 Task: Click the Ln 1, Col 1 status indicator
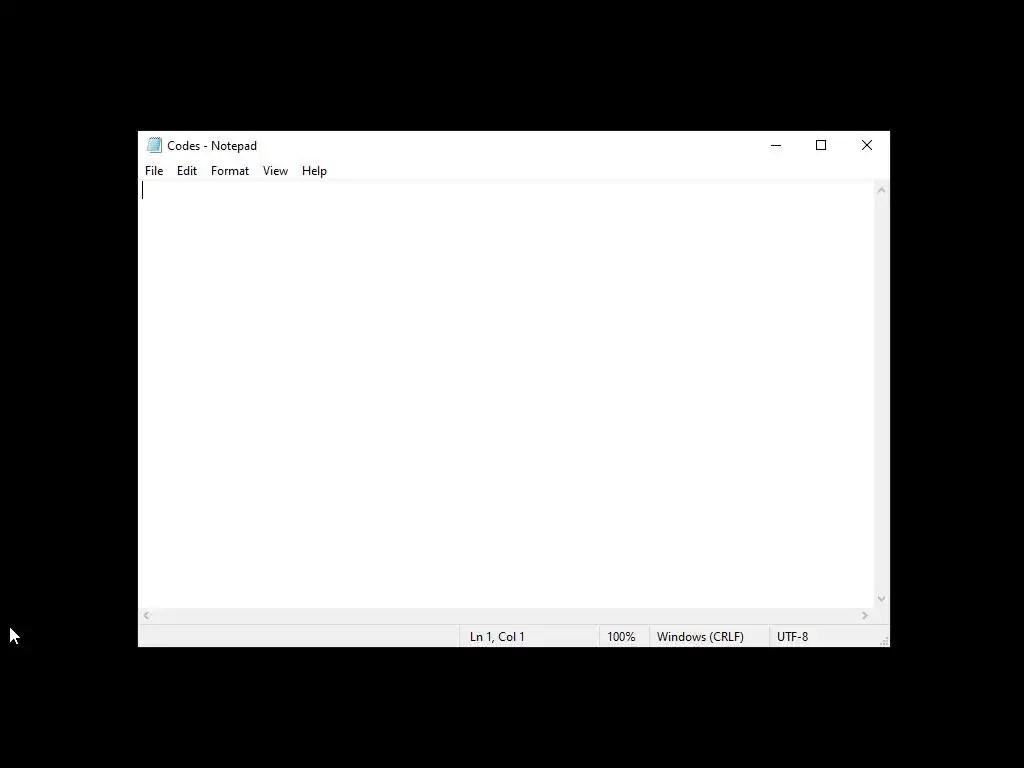pos(497,637)
